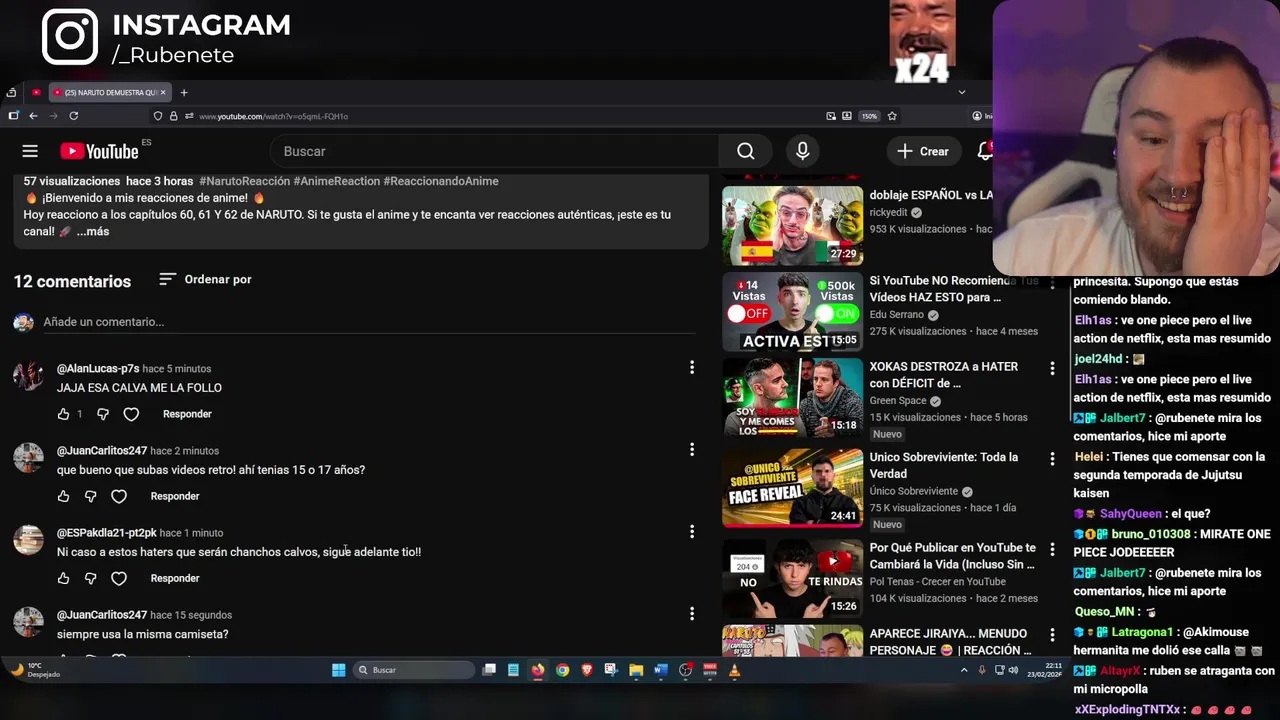Open Brave browser from the taskbar
1280x720 pixels.
click(587, 670)
